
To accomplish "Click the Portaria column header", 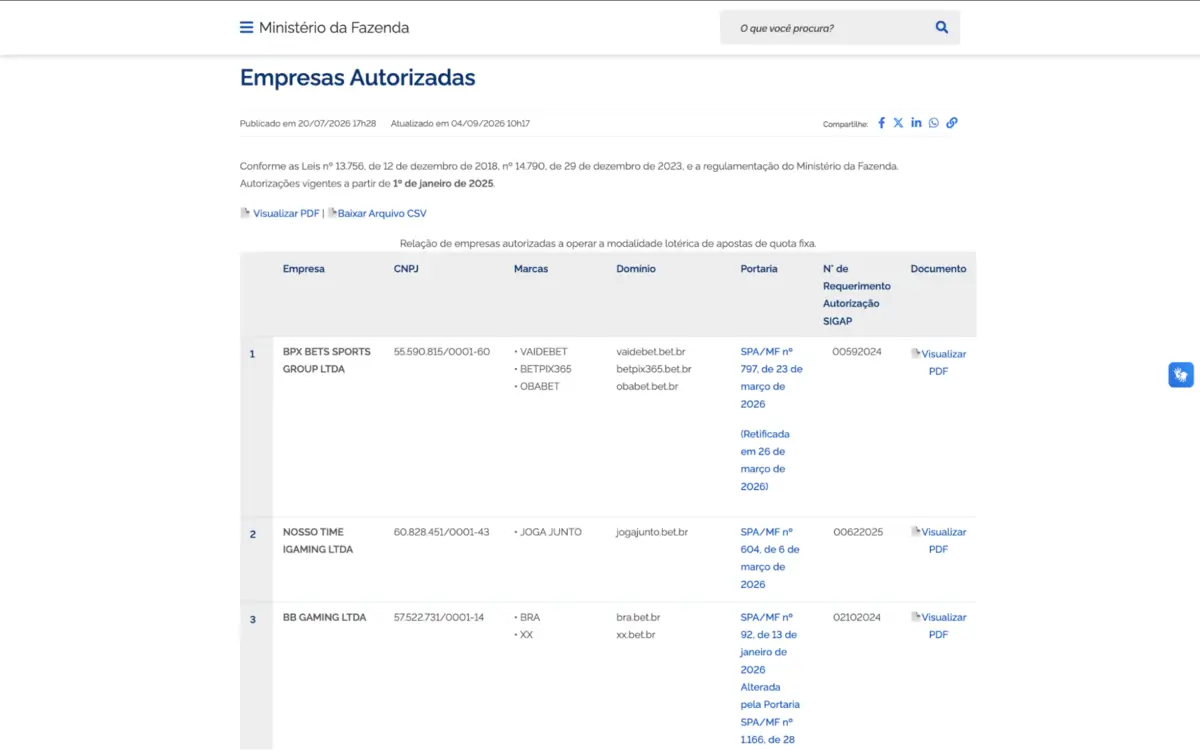I will tap(759, 269).
